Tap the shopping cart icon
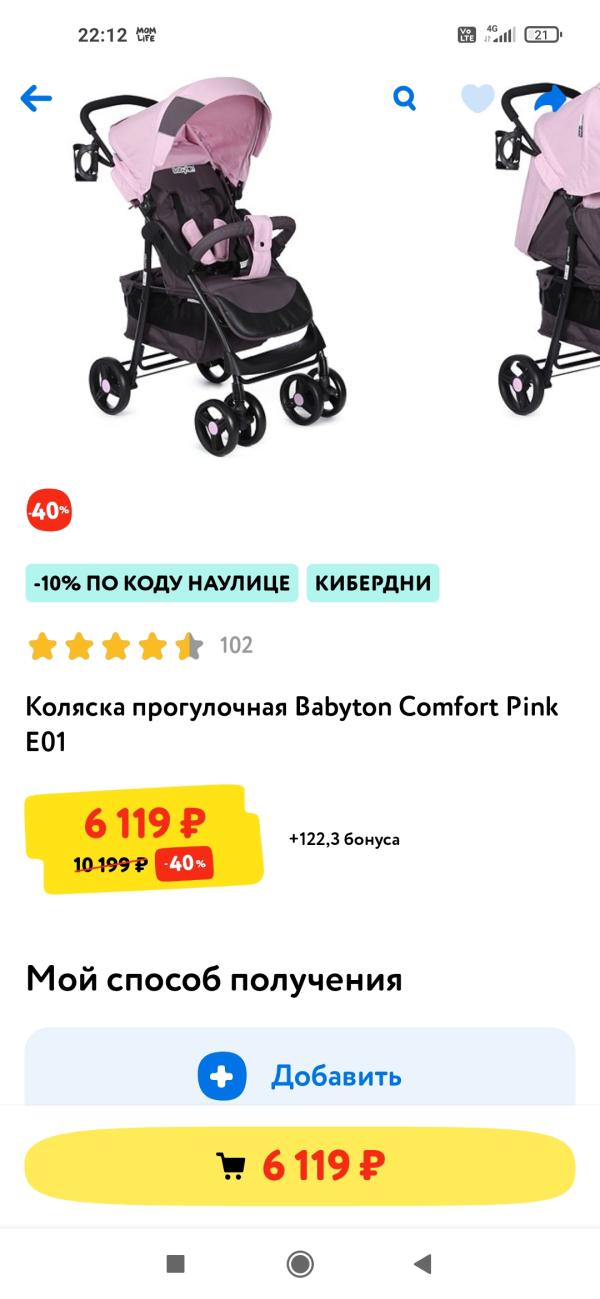 (x=231, y=1166)
